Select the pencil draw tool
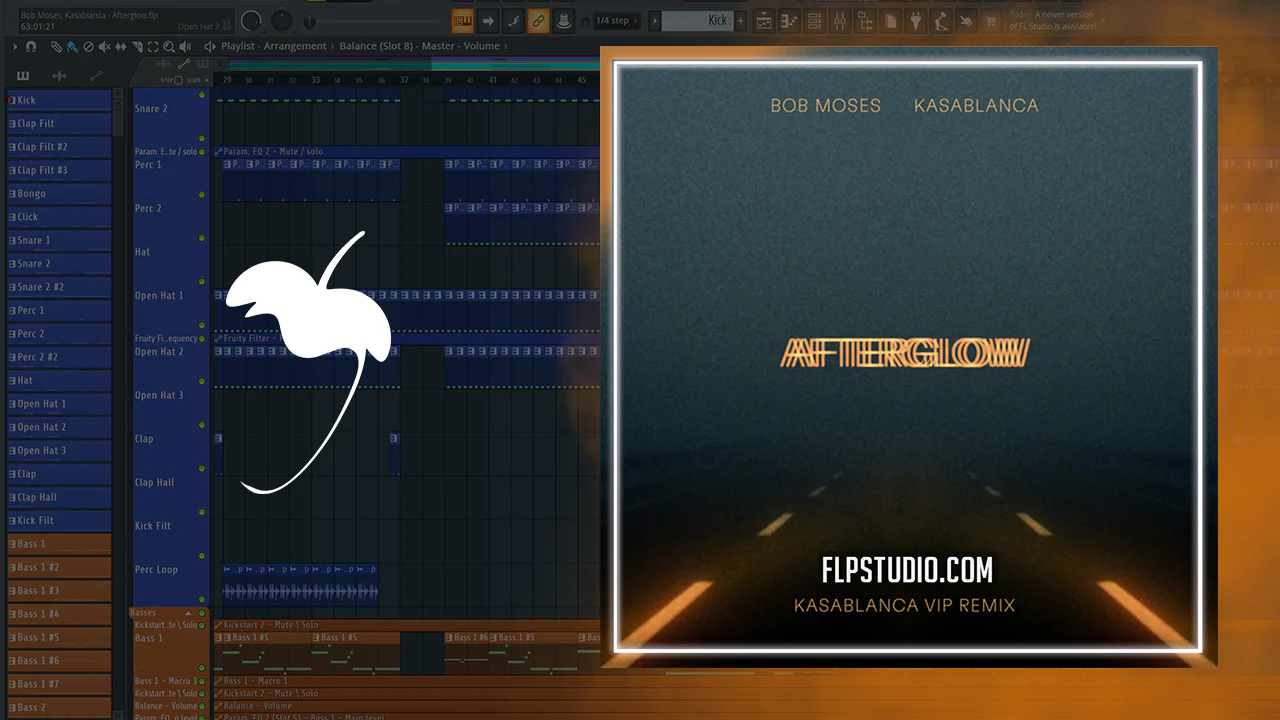This screenshot has height=720, width=1280. tap(56, 46)
